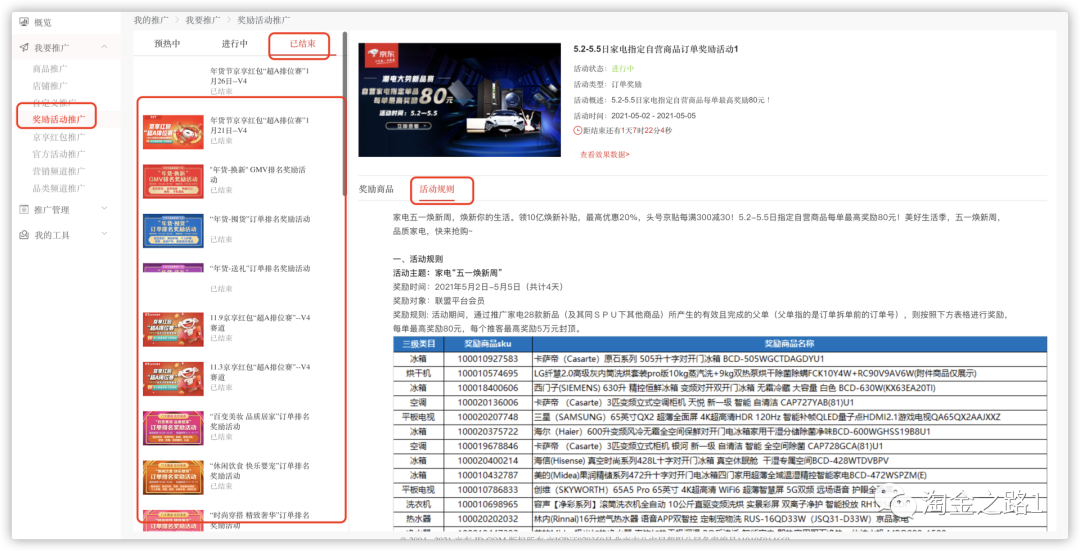Open thumbnail of 年货-囤货 订单排名奖励活动

tap(173, 231)
